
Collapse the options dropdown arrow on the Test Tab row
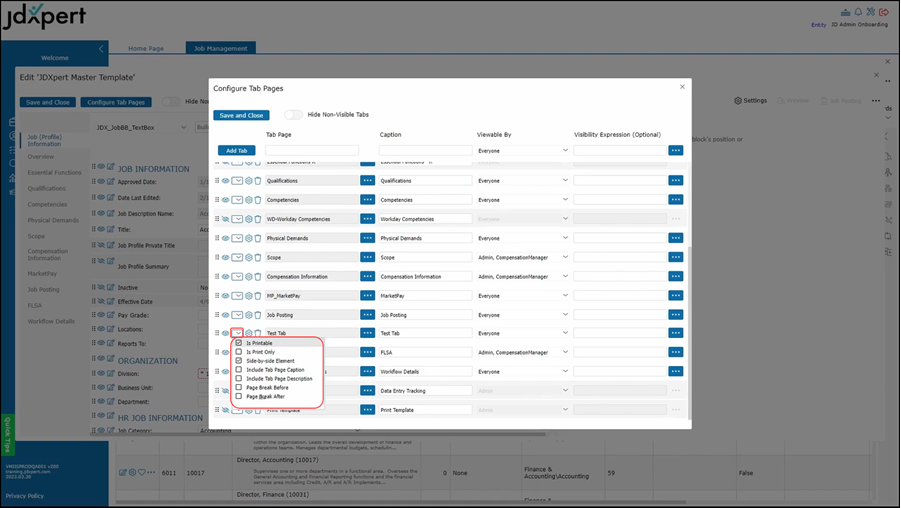click(x=238, y=334)
